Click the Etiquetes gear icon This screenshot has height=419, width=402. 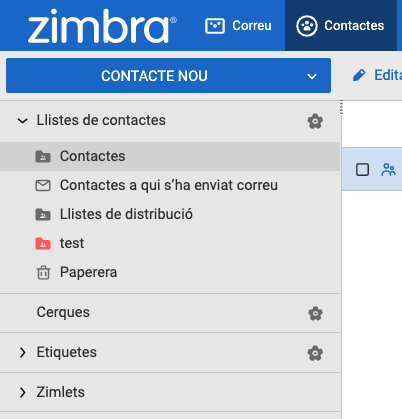tap(315, 353)
